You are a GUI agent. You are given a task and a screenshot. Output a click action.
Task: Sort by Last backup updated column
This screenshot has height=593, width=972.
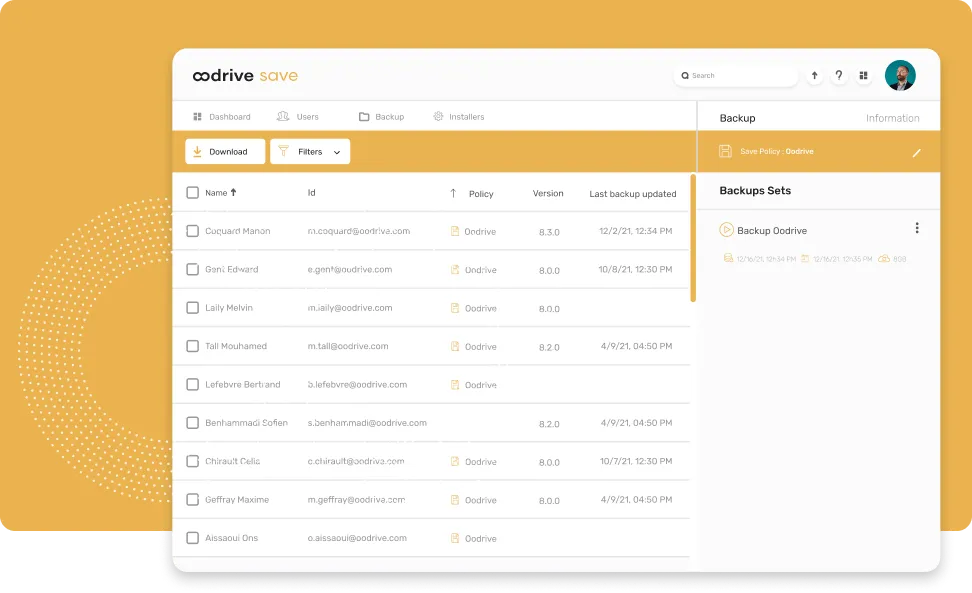pos(632,194)
